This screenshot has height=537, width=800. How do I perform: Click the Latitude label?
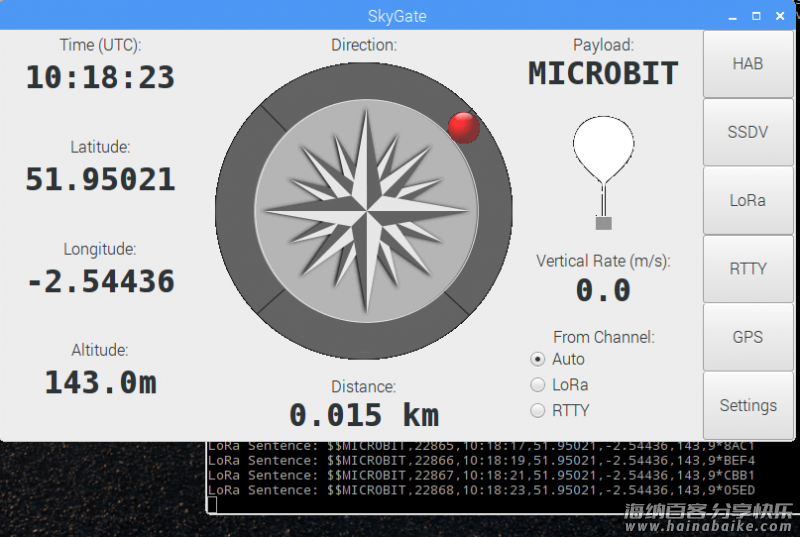tap(101, 147)
